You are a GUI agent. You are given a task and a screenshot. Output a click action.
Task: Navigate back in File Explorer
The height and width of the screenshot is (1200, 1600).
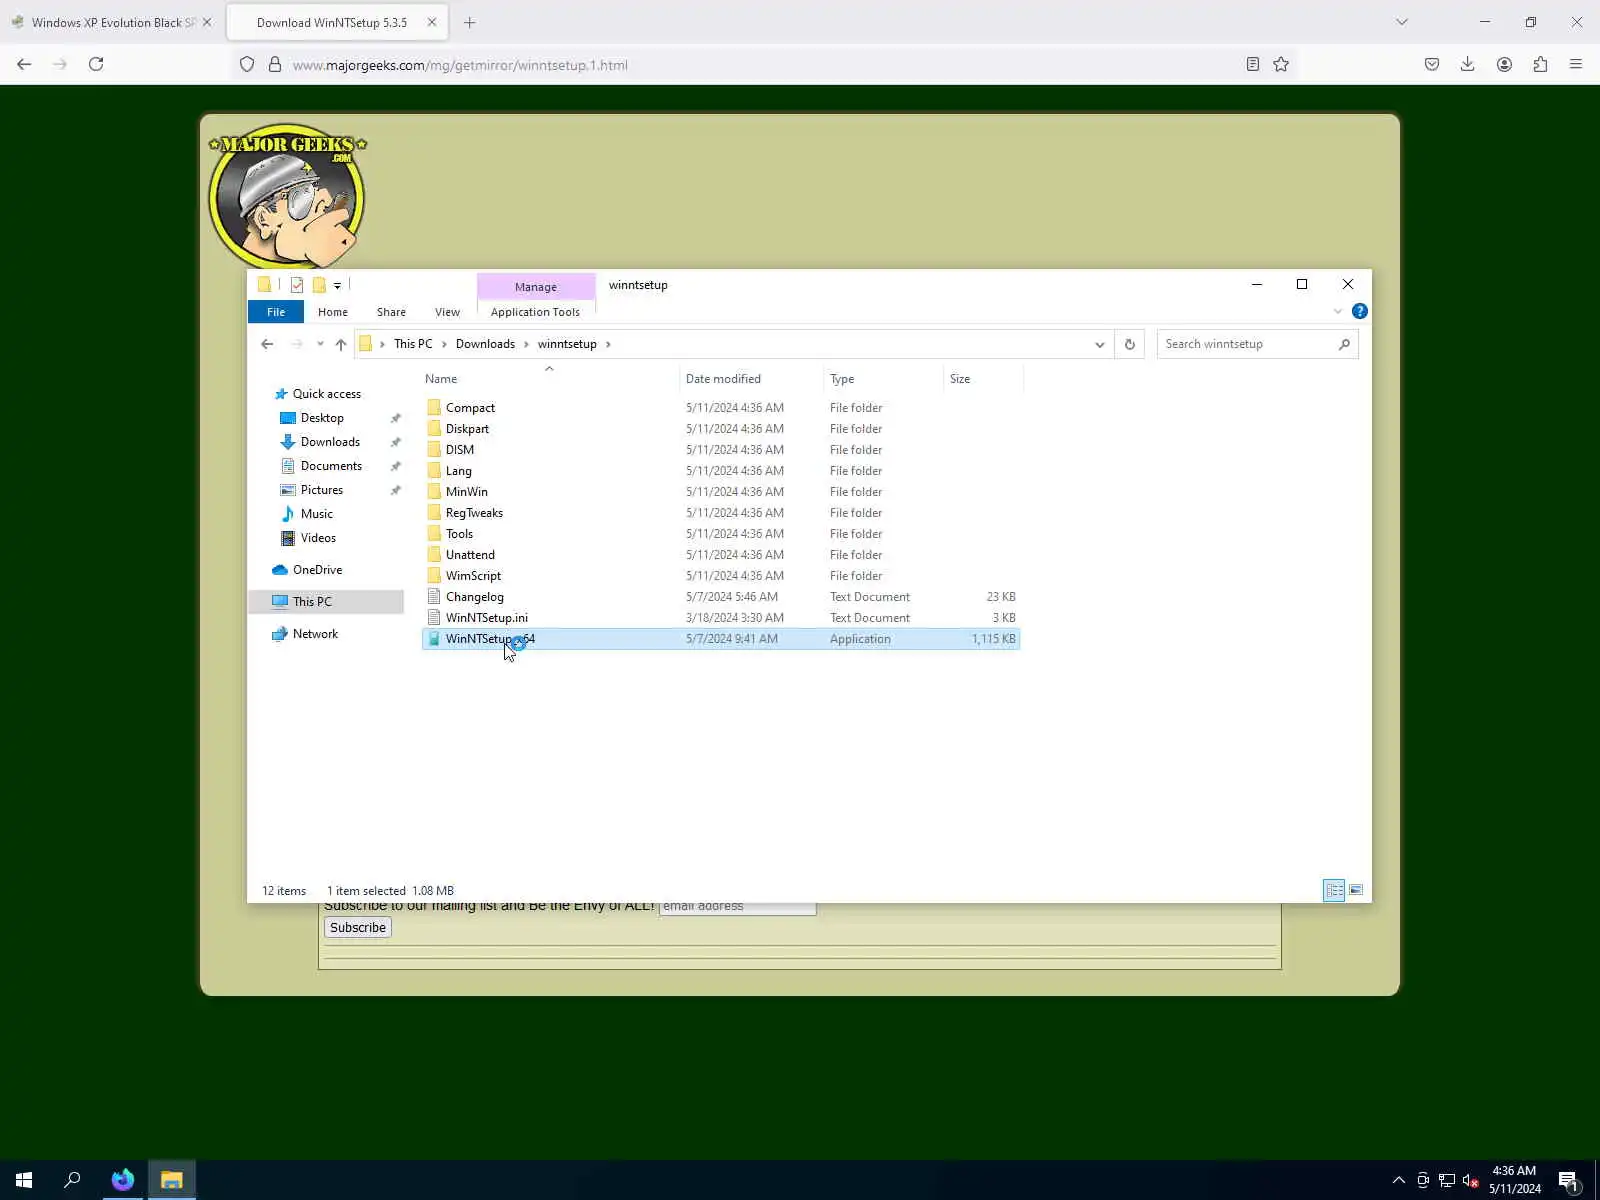pos(267,344)
